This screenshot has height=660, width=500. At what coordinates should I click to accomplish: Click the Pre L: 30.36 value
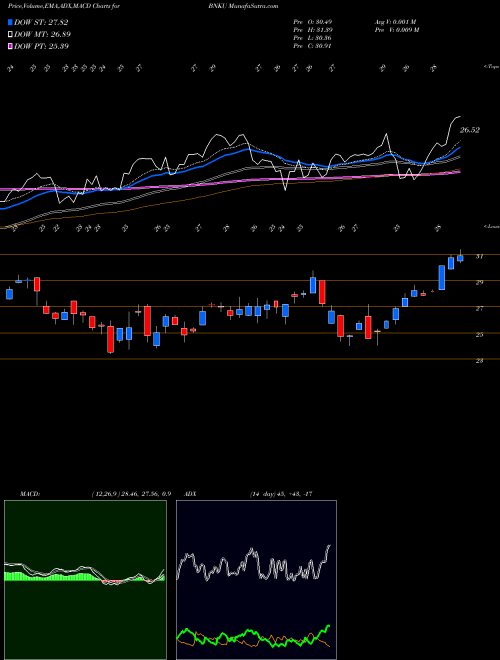click(x=313, y=38)
